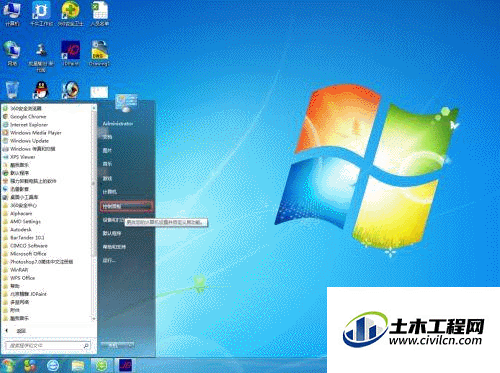Open the File Explorer folder taskbar icon
Viewport: 500px width, 373px height.
78,365
